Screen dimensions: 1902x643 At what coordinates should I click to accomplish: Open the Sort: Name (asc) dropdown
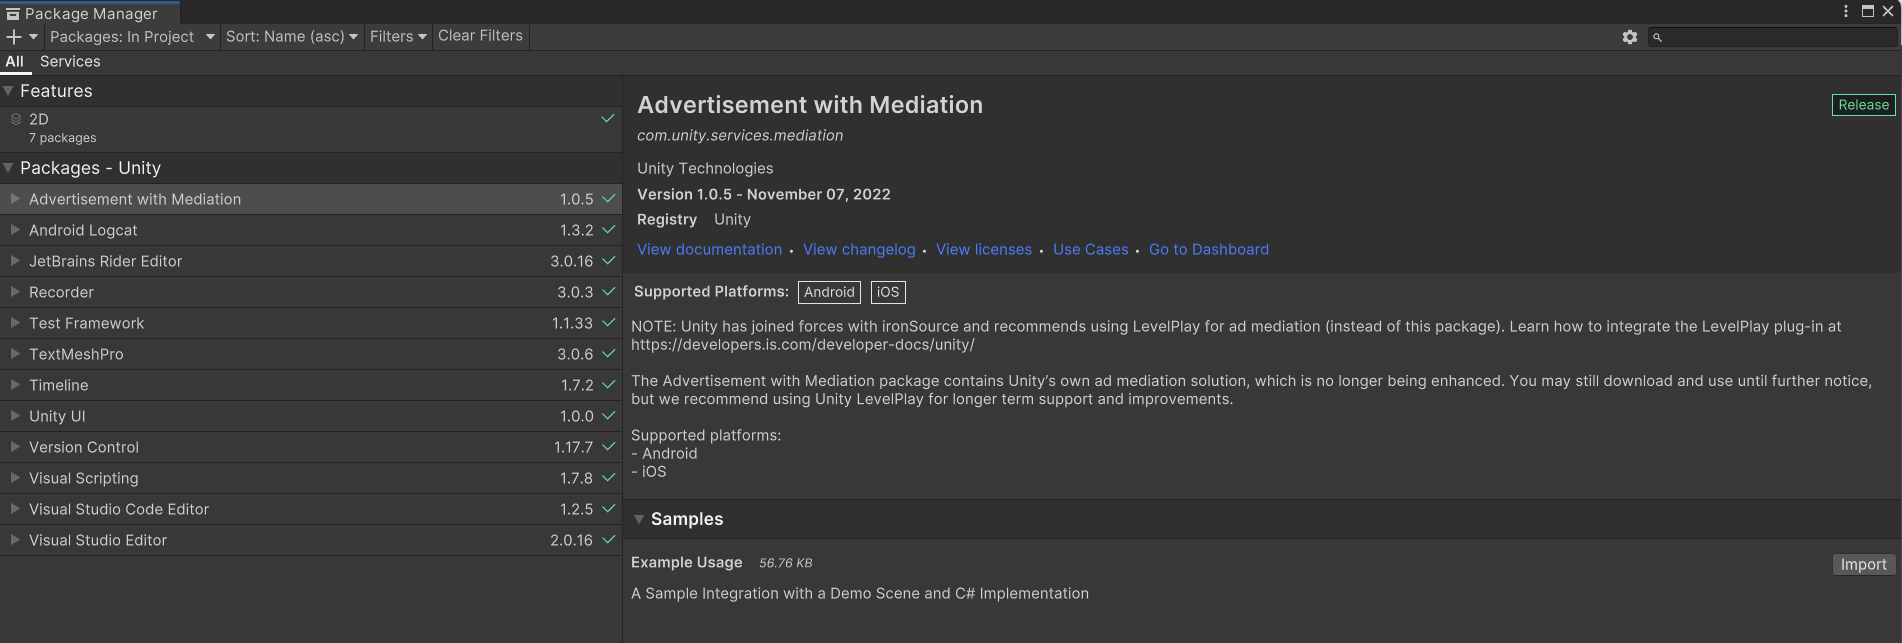(291, 37)
